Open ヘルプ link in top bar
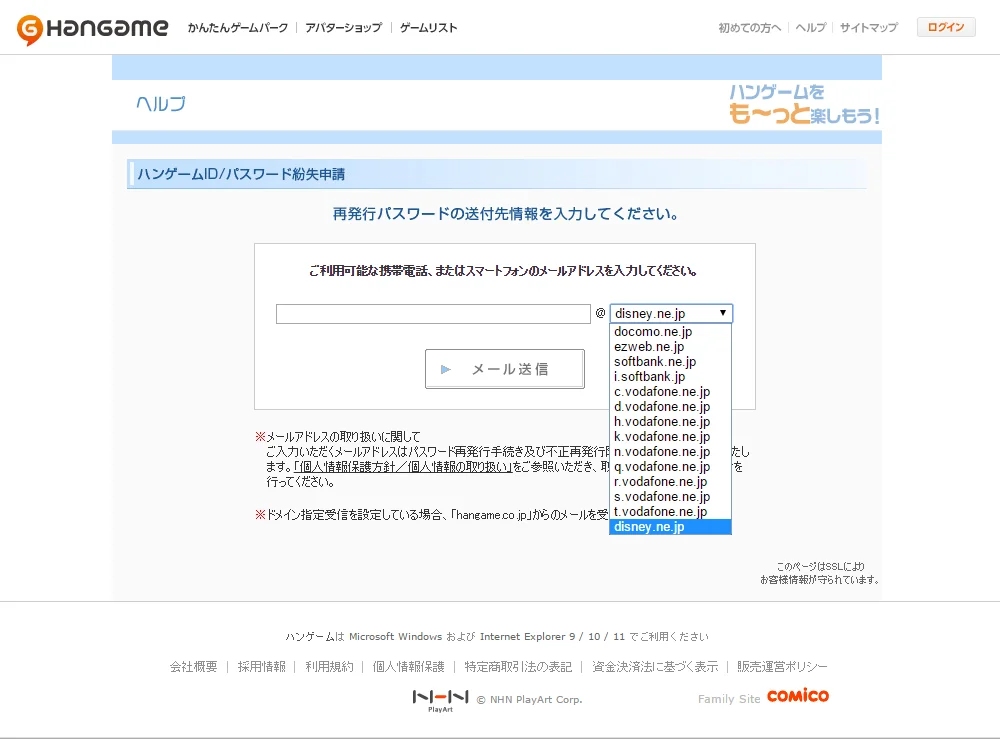The height and width of the screenshot is (739, 1000). [x=811, y=27]
